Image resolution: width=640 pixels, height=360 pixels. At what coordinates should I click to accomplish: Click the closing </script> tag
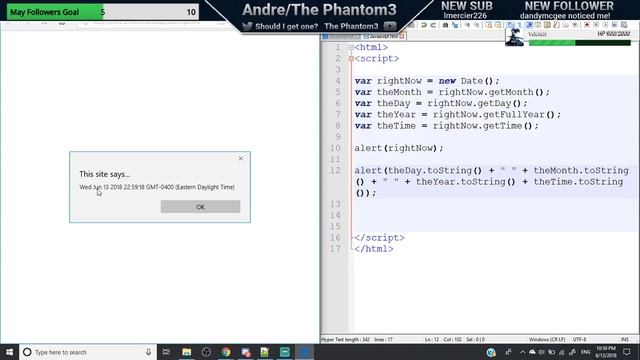tap(379, 238)
